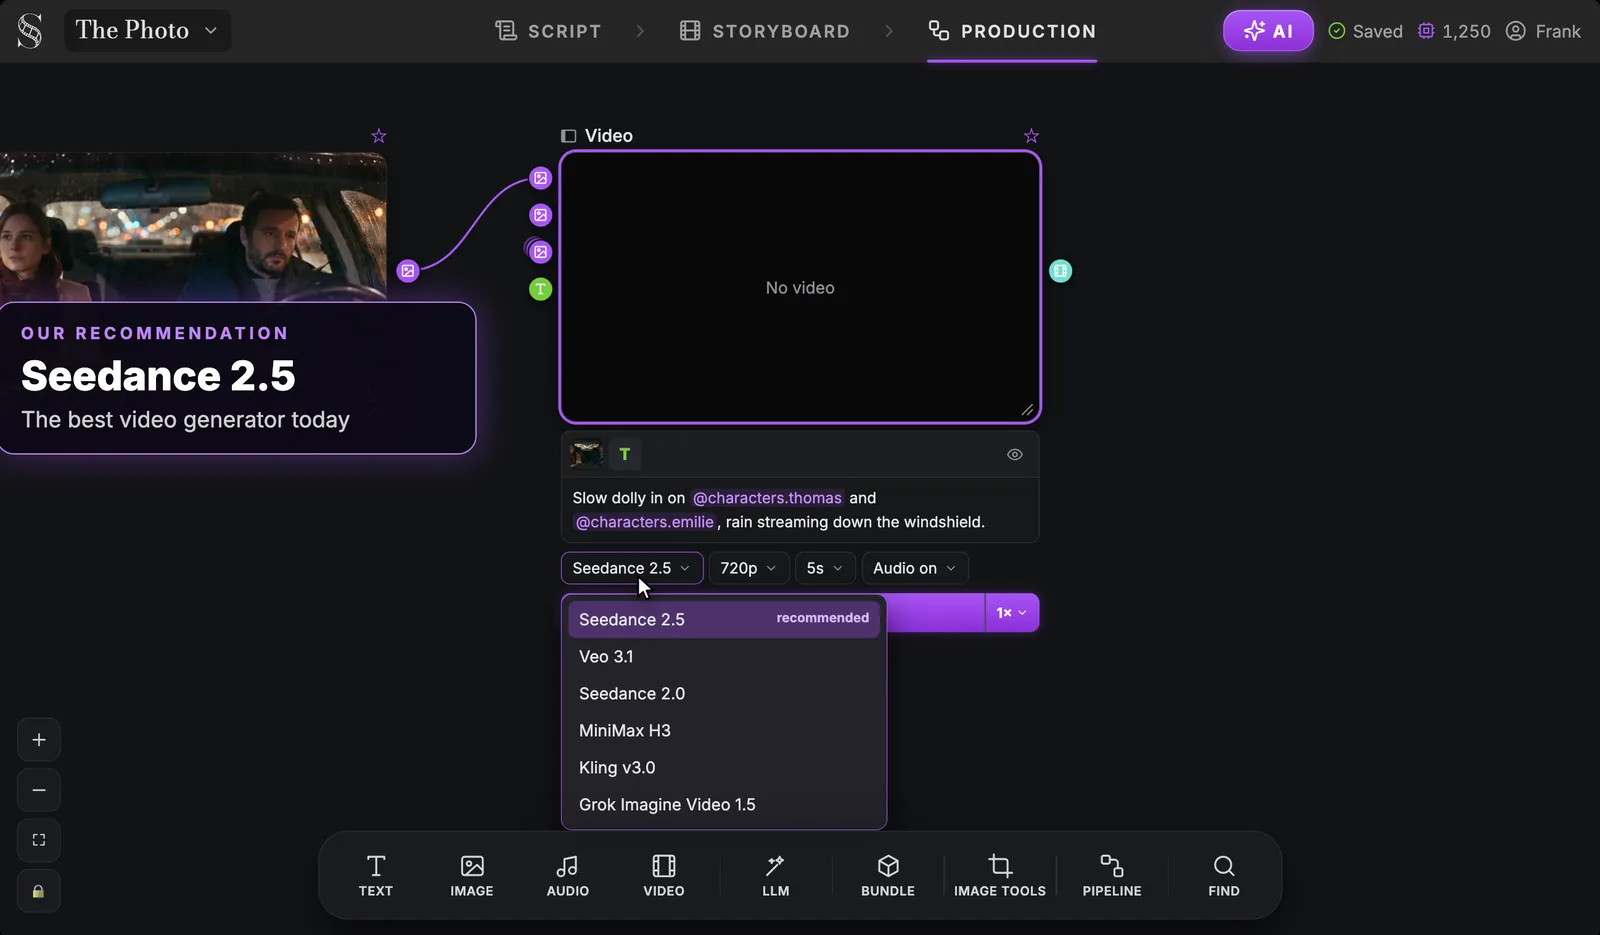Click the prompt text field

800,510
